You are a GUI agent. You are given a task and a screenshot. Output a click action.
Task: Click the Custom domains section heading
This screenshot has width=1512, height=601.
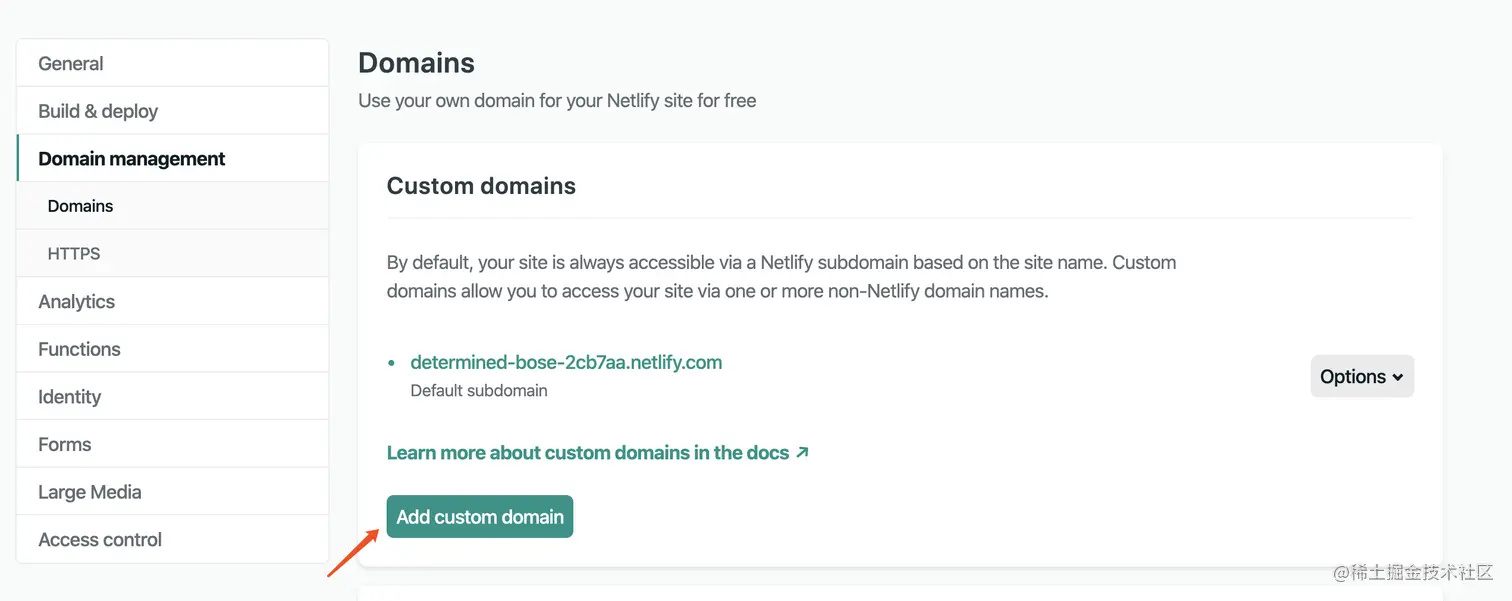click(481, 185)
